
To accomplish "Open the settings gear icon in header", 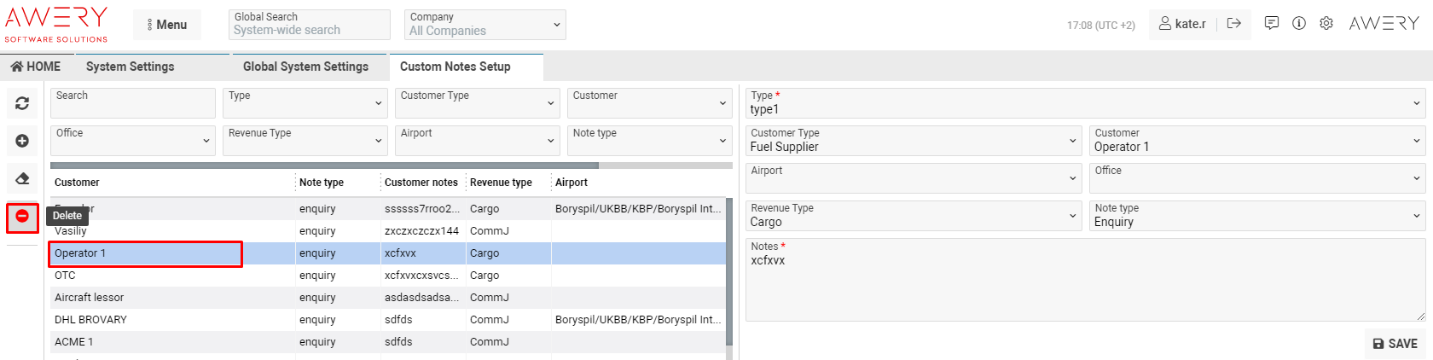I will click(x=1327, y=24).
